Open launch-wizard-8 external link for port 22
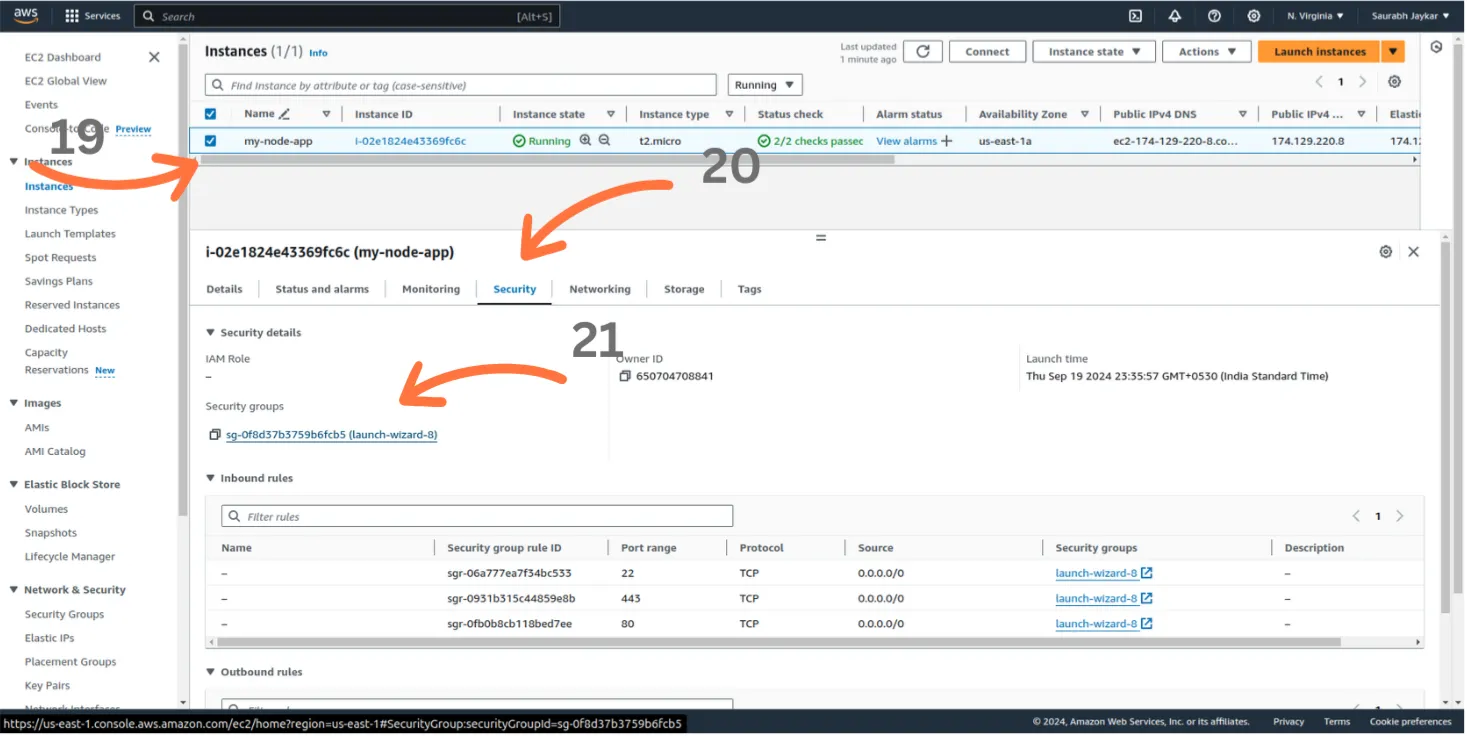1467x738 pixels. (1147, 573)
